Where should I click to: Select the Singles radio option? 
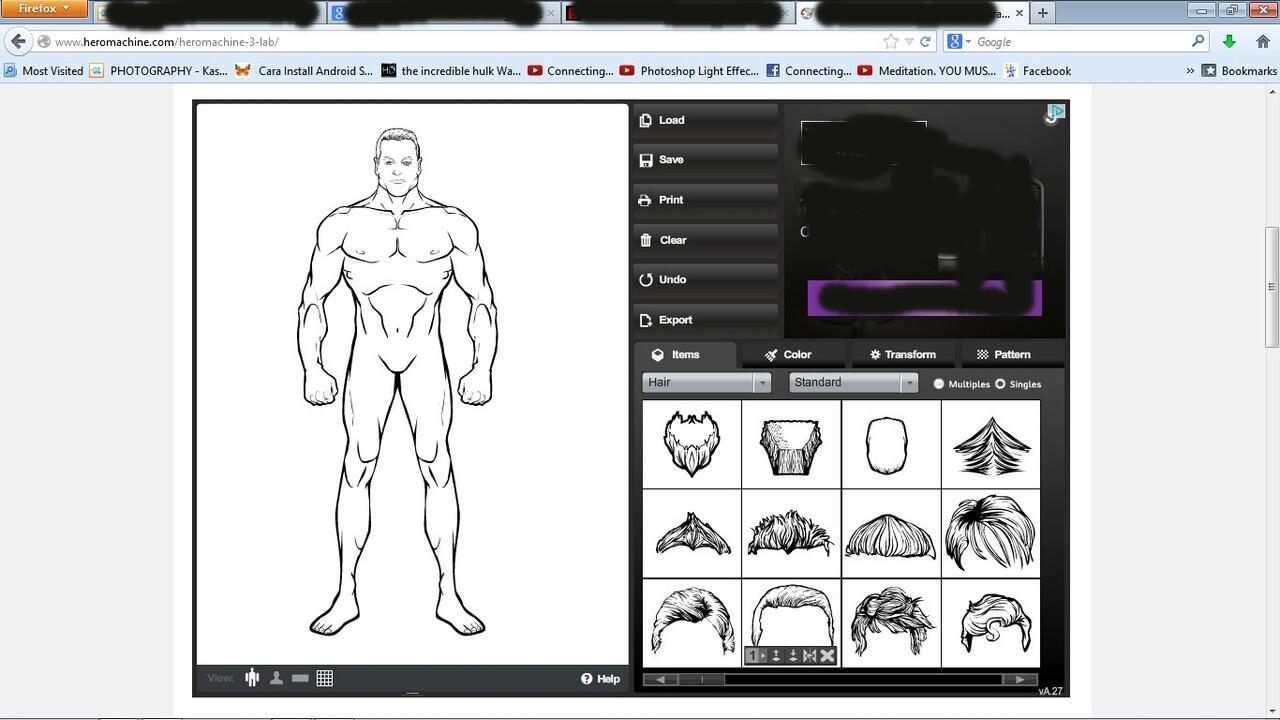click(1000, 384)
